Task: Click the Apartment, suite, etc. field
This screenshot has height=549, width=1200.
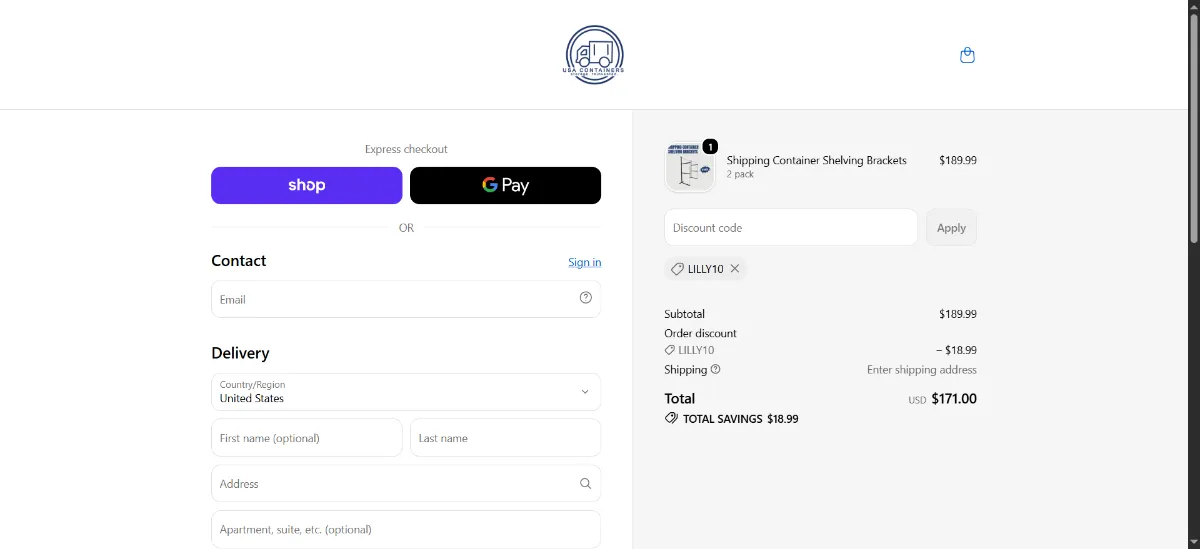Action: [x=406, y=529]
